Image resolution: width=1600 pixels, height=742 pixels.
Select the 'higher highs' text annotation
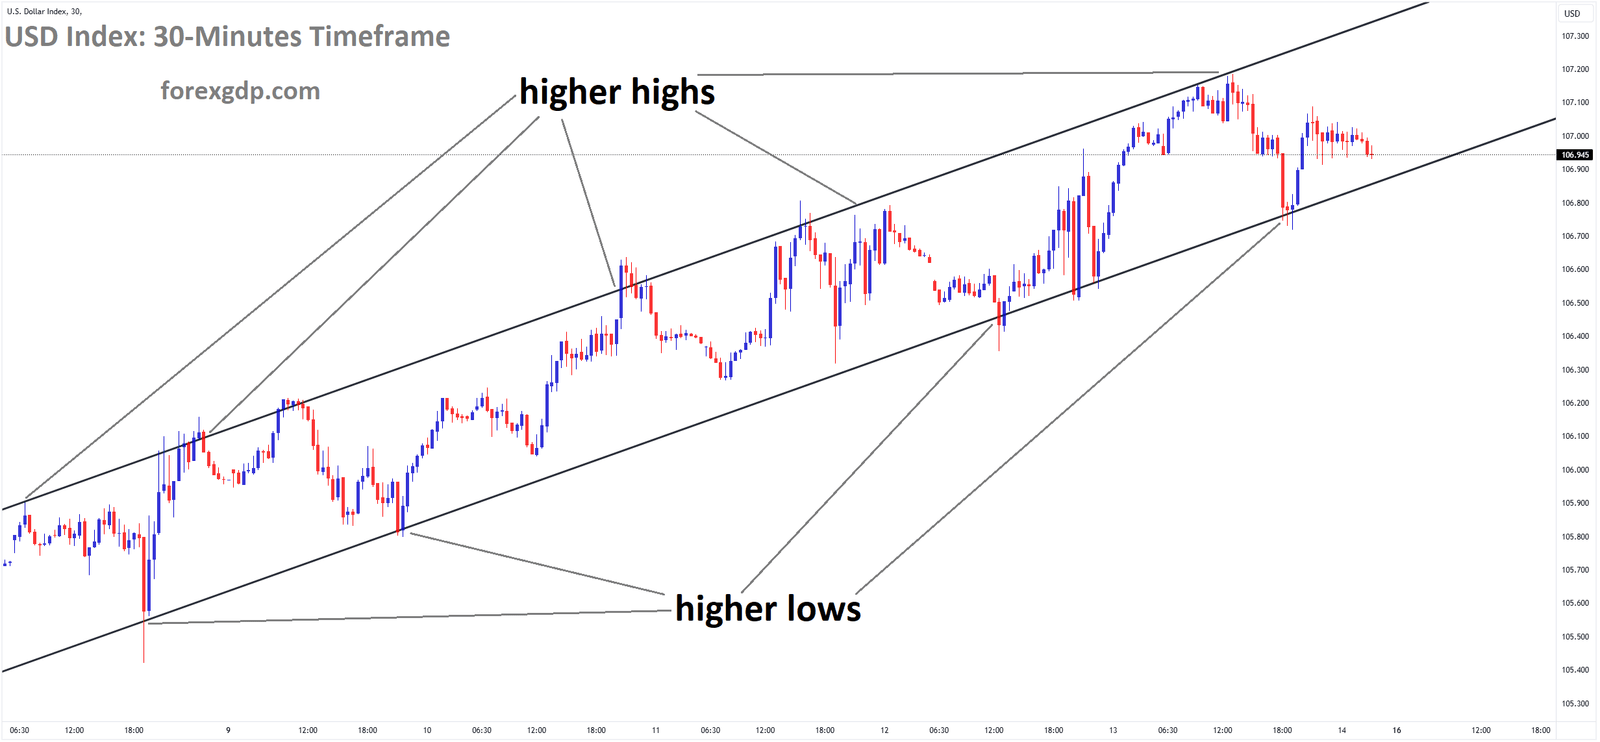[617, 93]
